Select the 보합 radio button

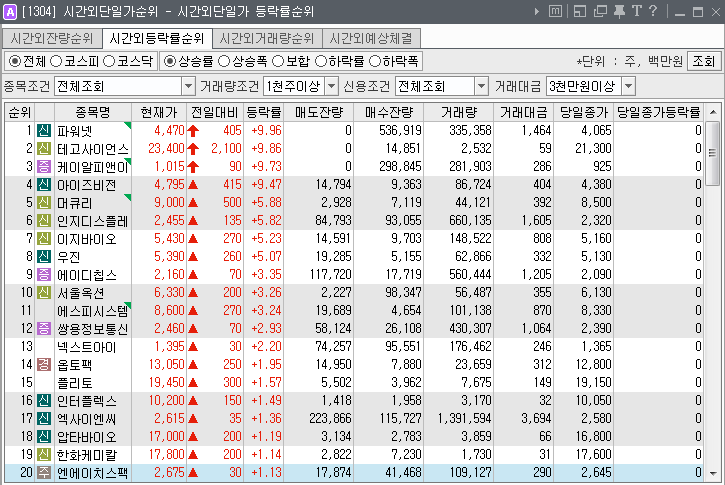point(278,61)
